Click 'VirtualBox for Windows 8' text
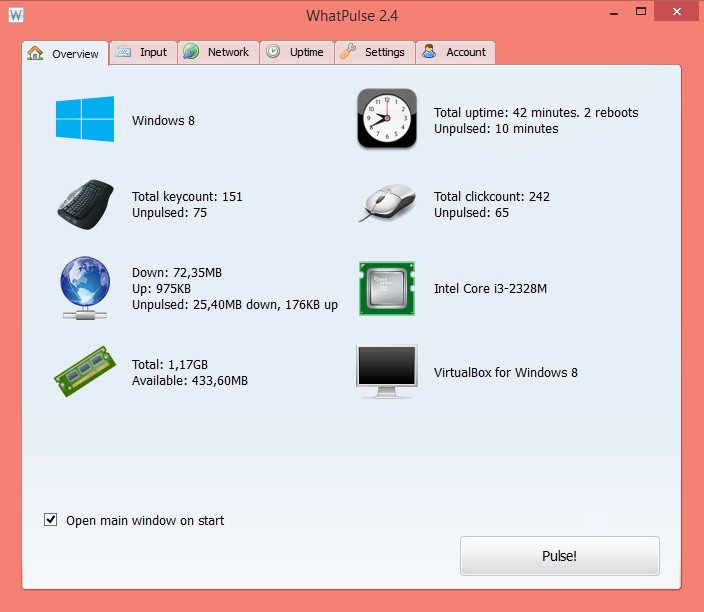704x612 pixels. point(506,372)
